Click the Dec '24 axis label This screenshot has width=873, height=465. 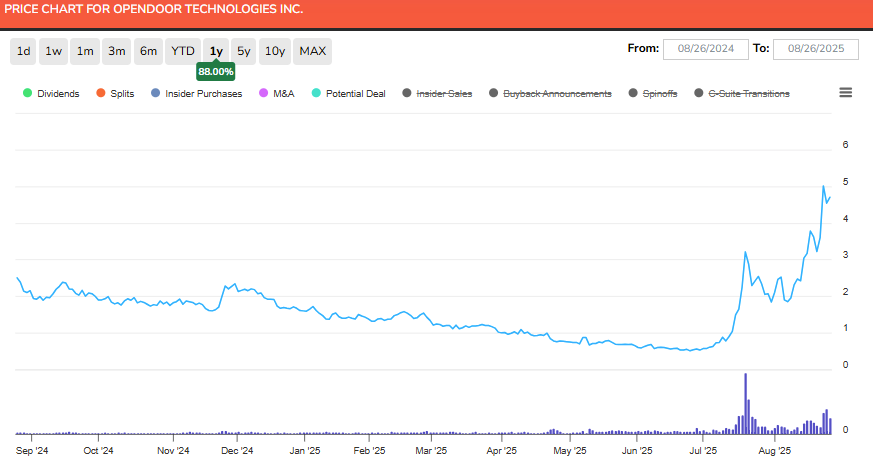[x=237, y=451]
